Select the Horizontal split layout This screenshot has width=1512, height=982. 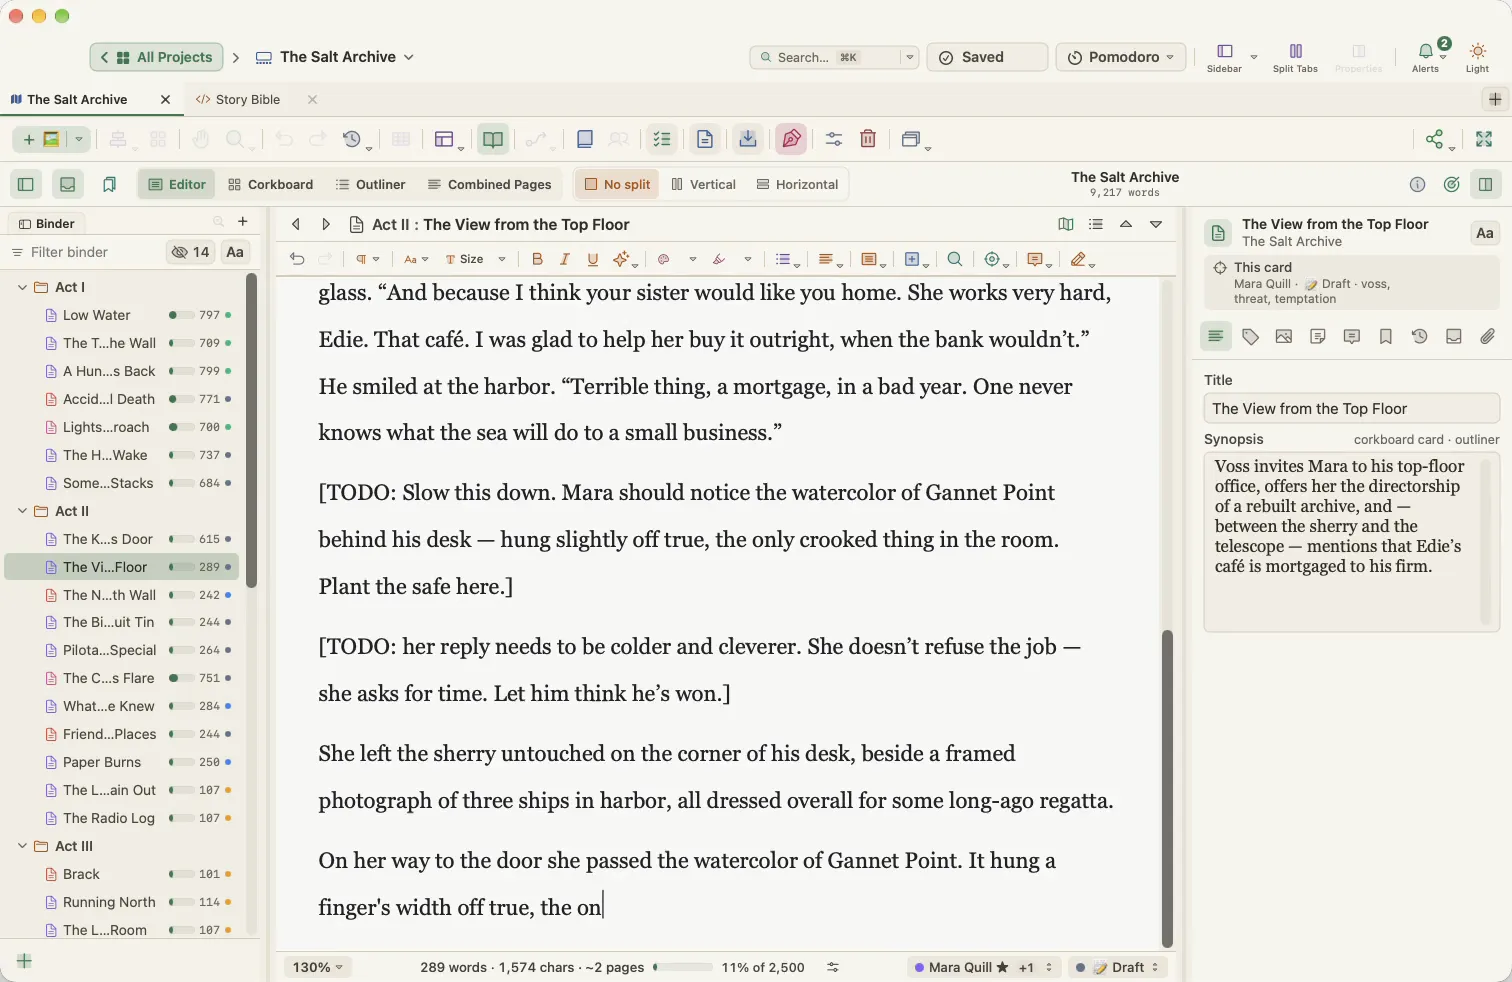click(797, 184)
